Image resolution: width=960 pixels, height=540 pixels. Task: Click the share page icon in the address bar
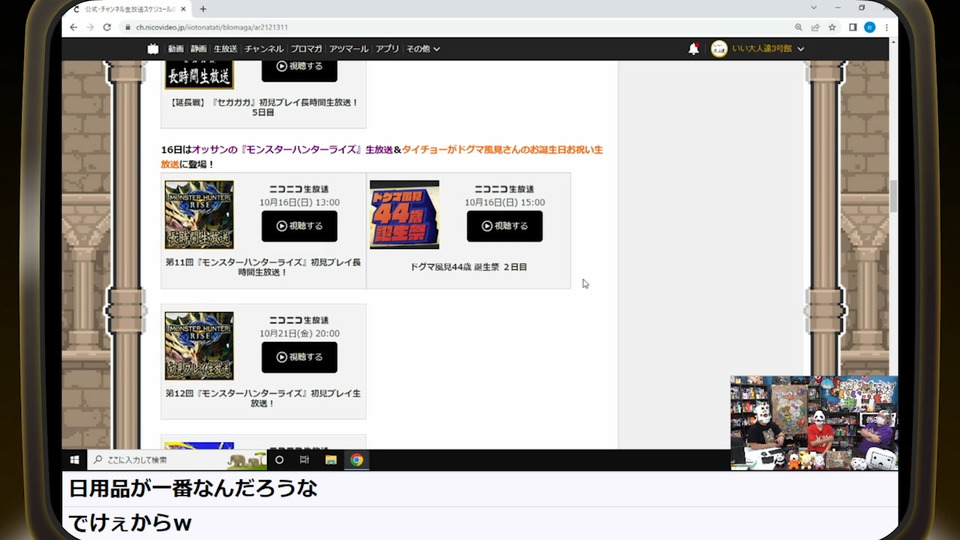point(816,28)
